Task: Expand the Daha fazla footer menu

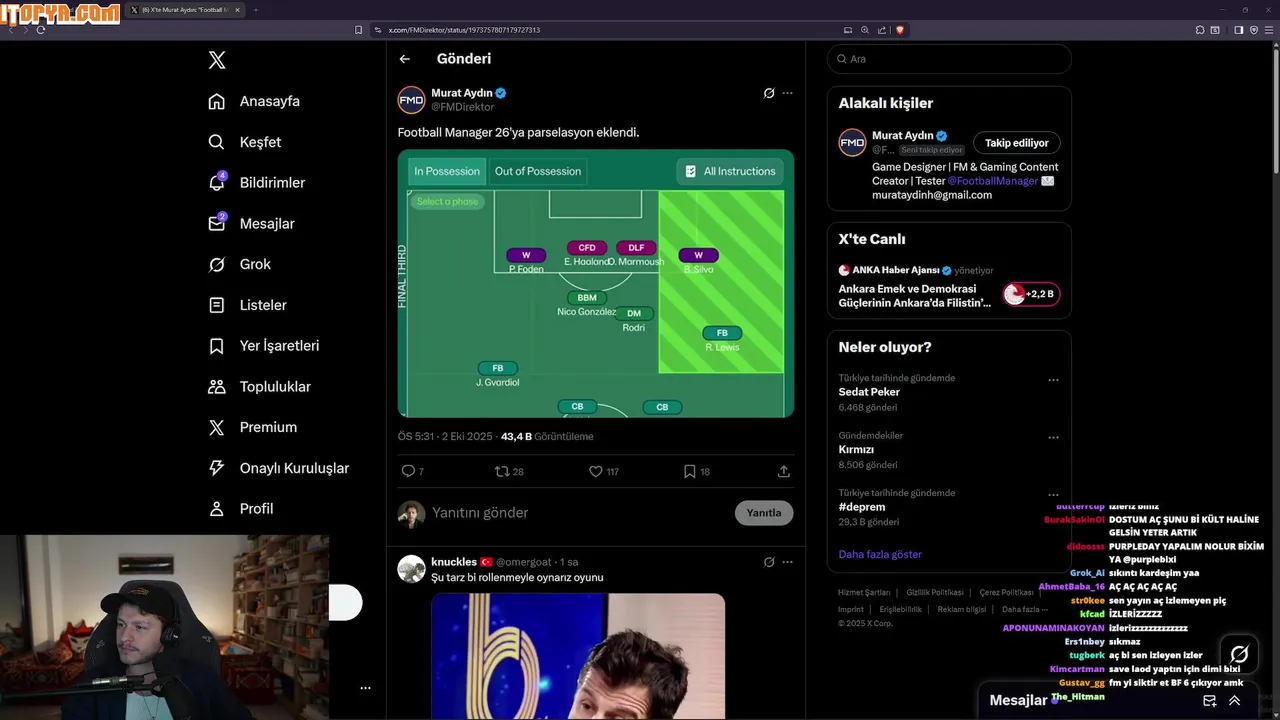Action: 1025,609
